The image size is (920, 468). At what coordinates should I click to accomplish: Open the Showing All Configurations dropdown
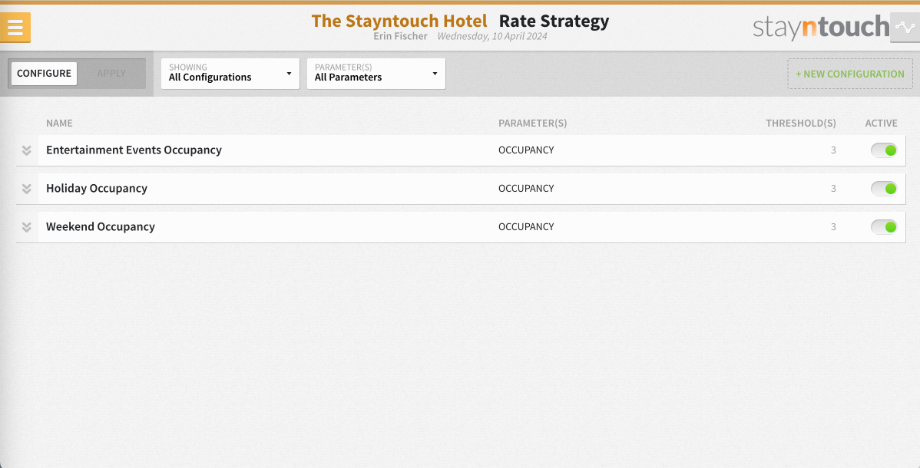[x=230, y=73]
